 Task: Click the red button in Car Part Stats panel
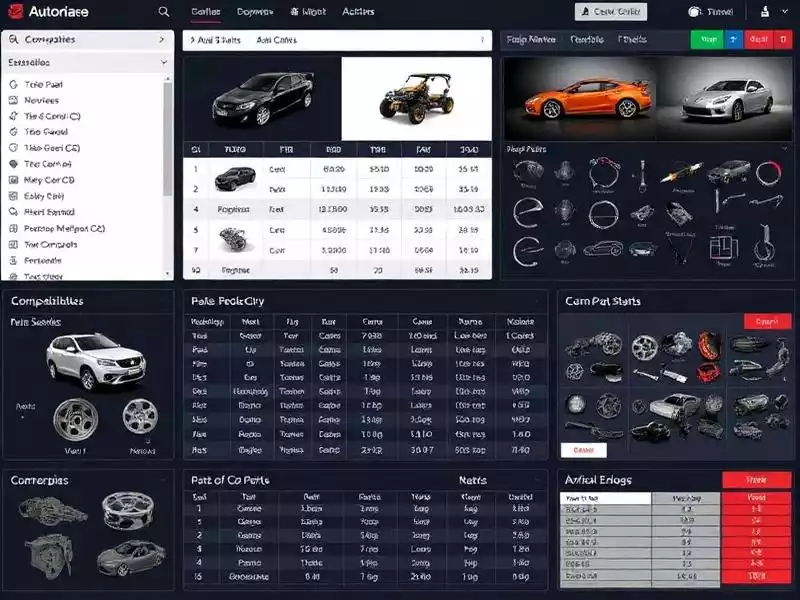[767, 322]
